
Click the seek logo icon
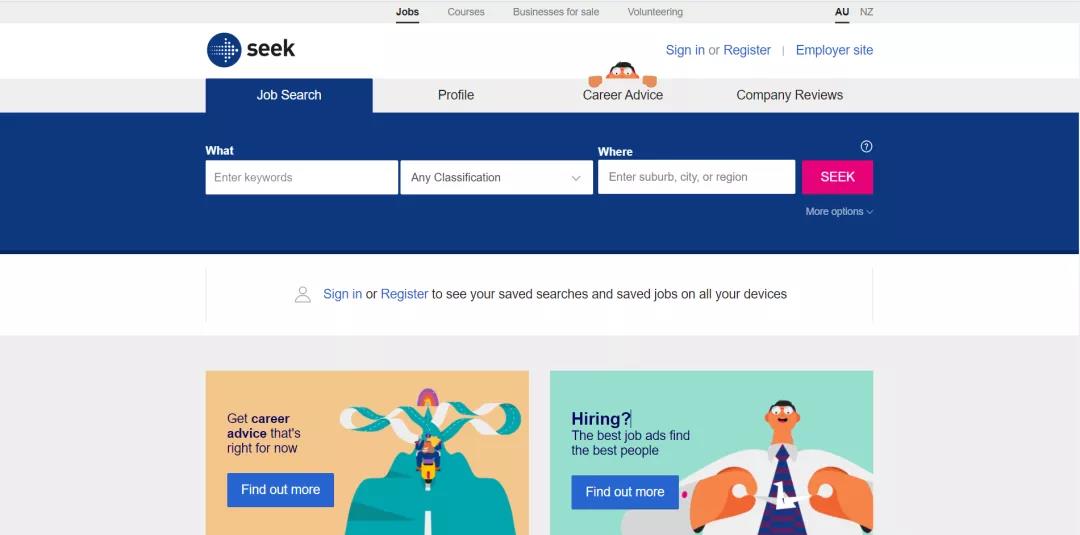click(x=224, y=50)
